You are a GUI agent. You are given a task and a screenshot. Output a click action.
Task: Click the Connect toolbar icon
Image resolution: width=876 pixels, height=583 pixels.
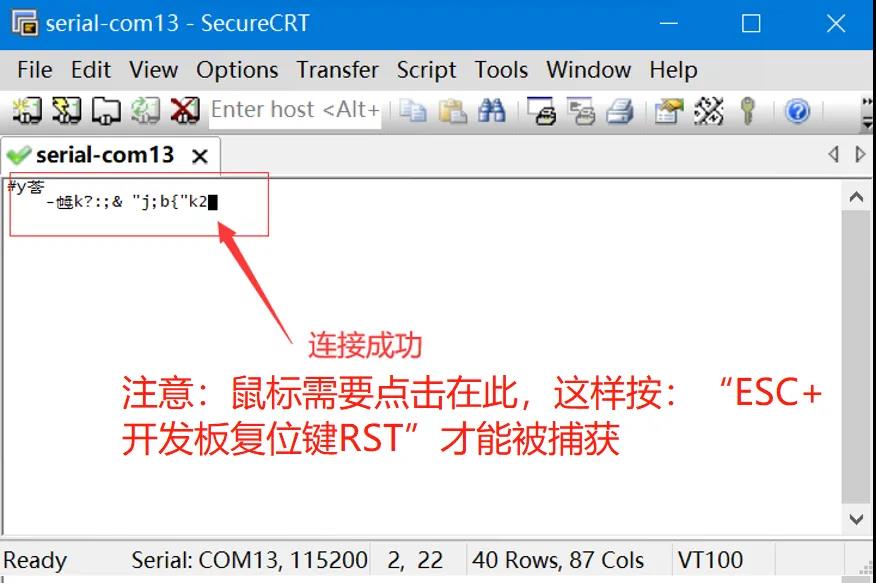(27, 110)
